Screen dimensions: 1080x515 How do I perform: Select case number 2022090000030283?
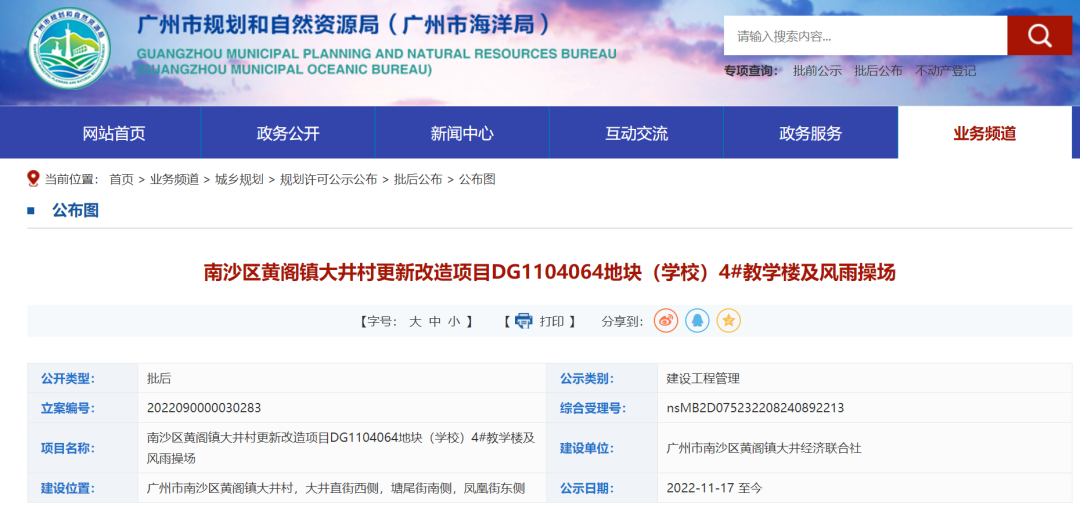[204, 408]
